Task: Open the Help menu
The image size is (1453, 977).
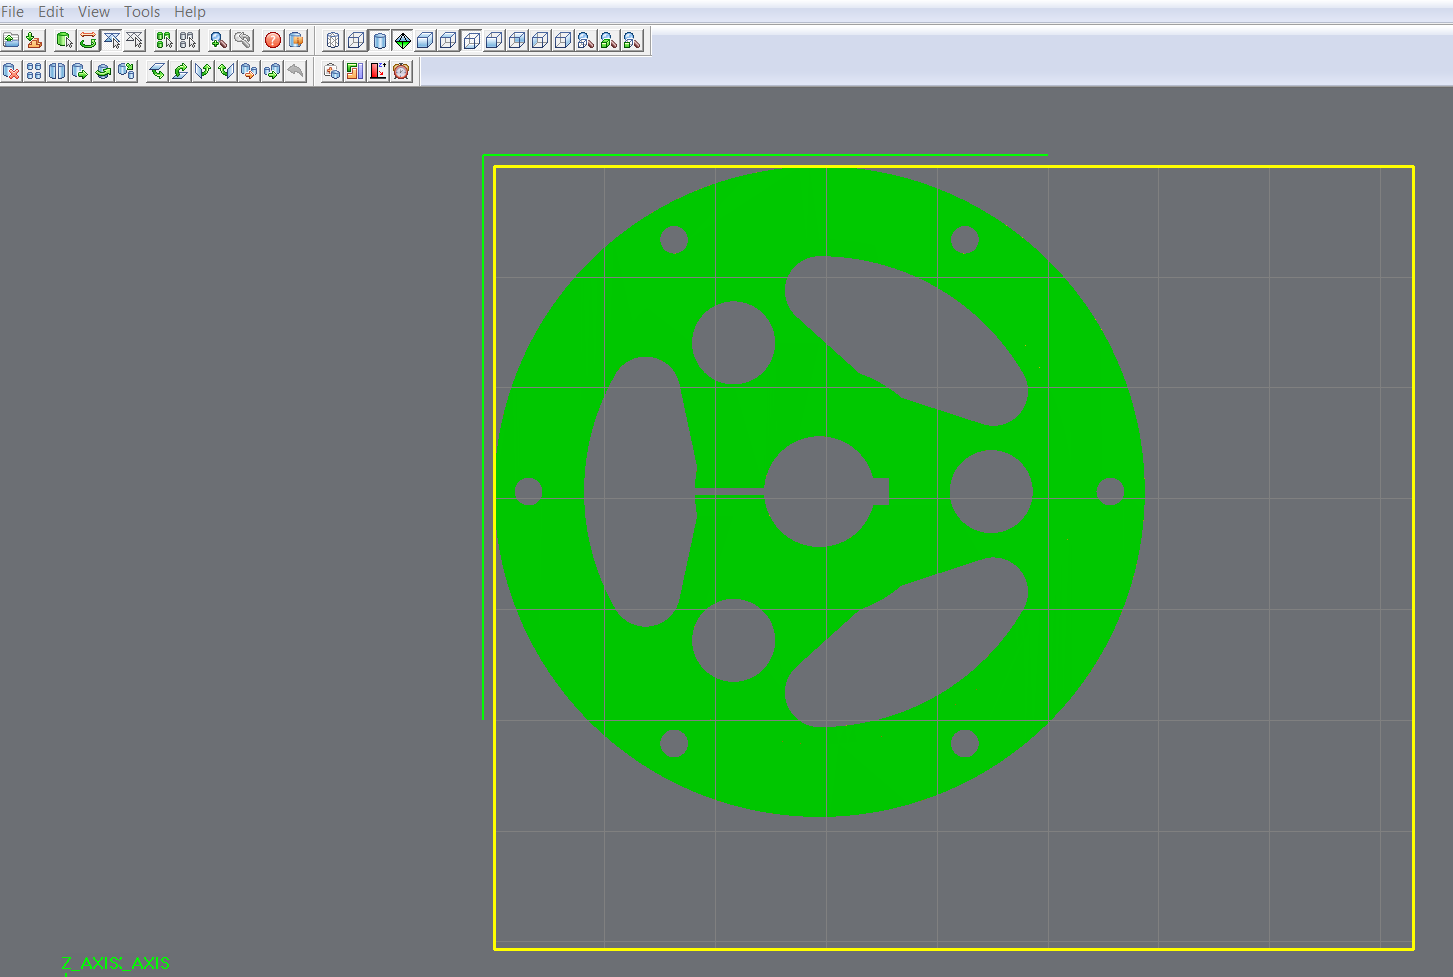Action: (190, 12)
